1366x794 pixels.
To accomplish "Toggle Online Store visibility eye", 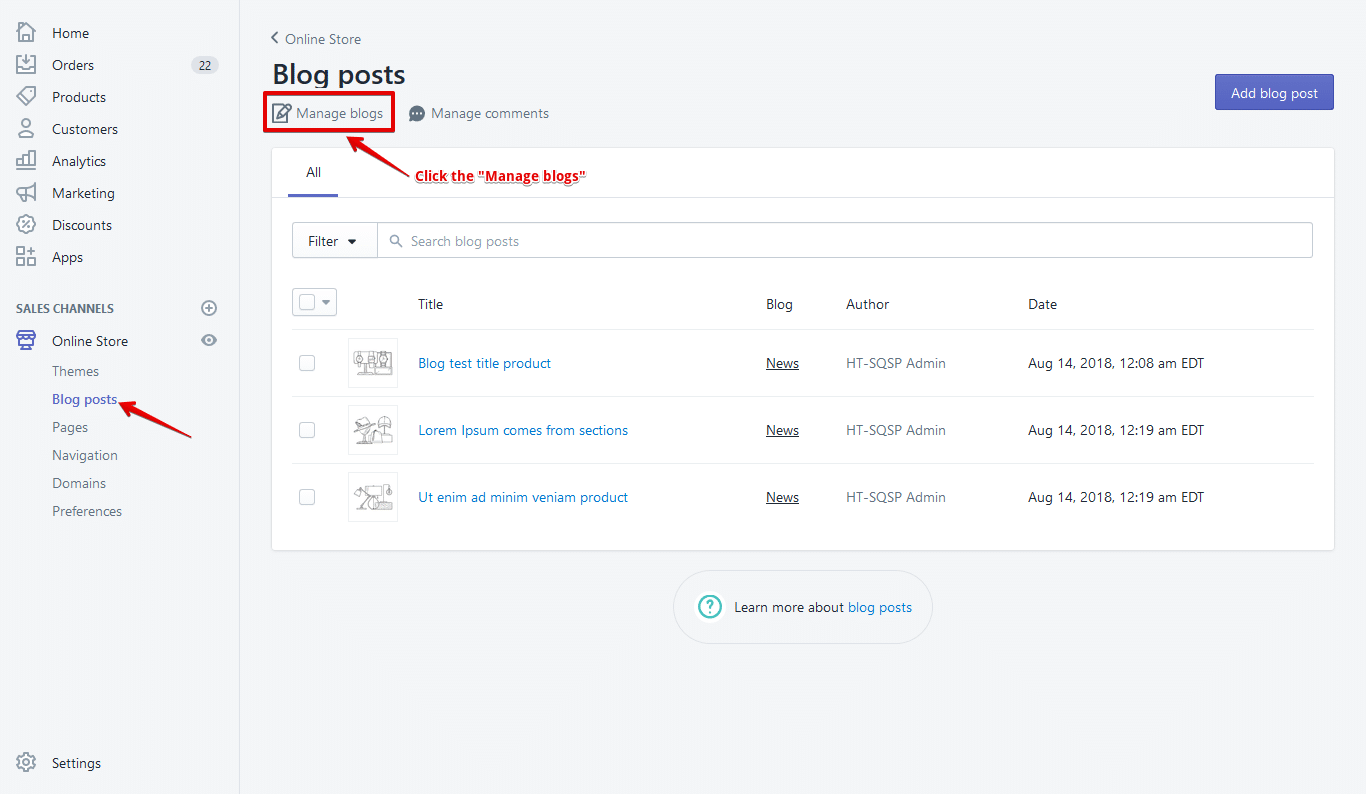I will [x=208, y=340].
